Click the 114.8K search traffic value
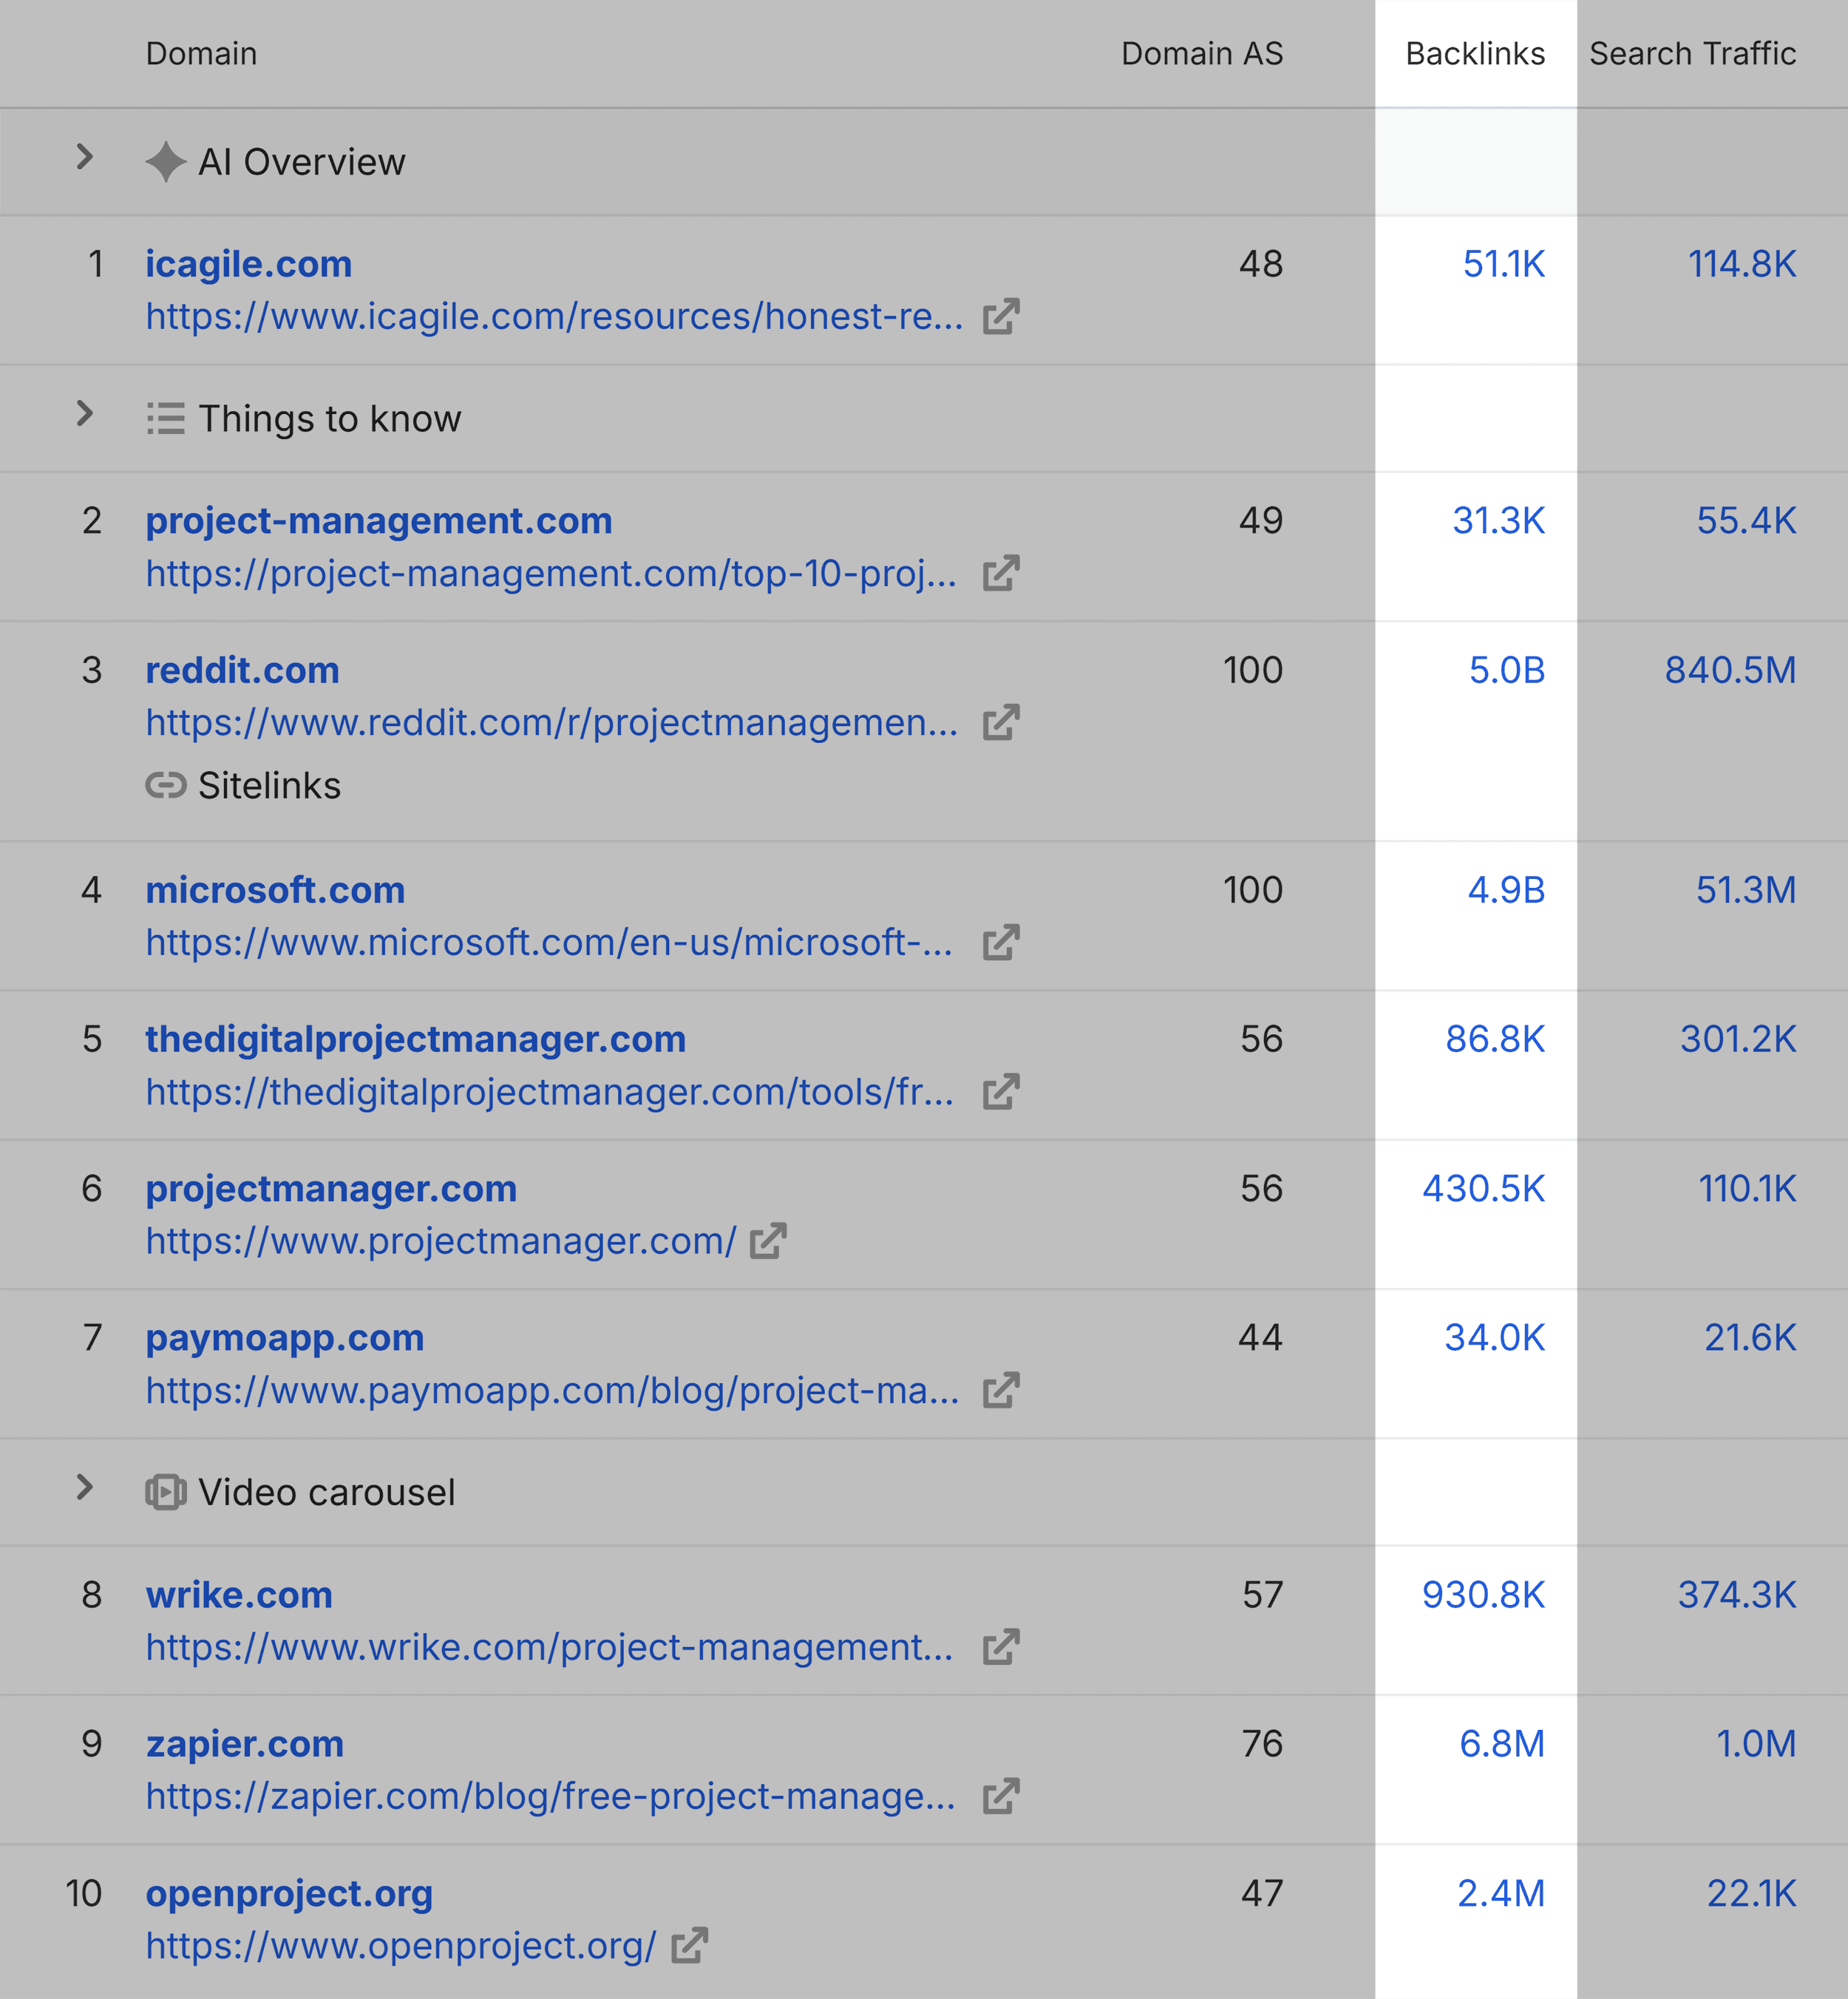Image resolution: width=1848 pixels, height=1999 pixels. [x=1742, y=265]
